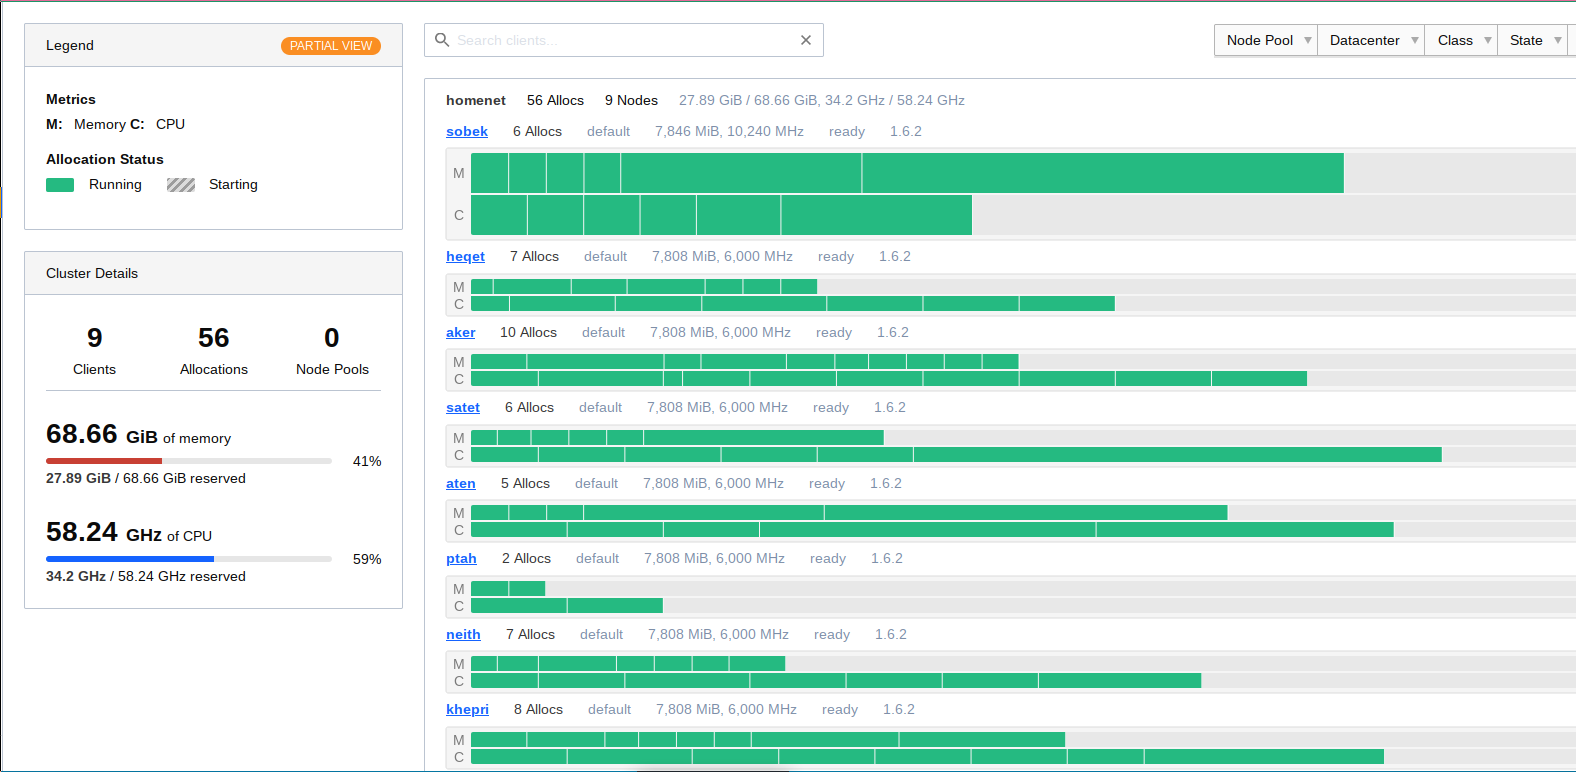
Task: Open the khepri client link
Action: pyautogui.click(x=467, y=709)
